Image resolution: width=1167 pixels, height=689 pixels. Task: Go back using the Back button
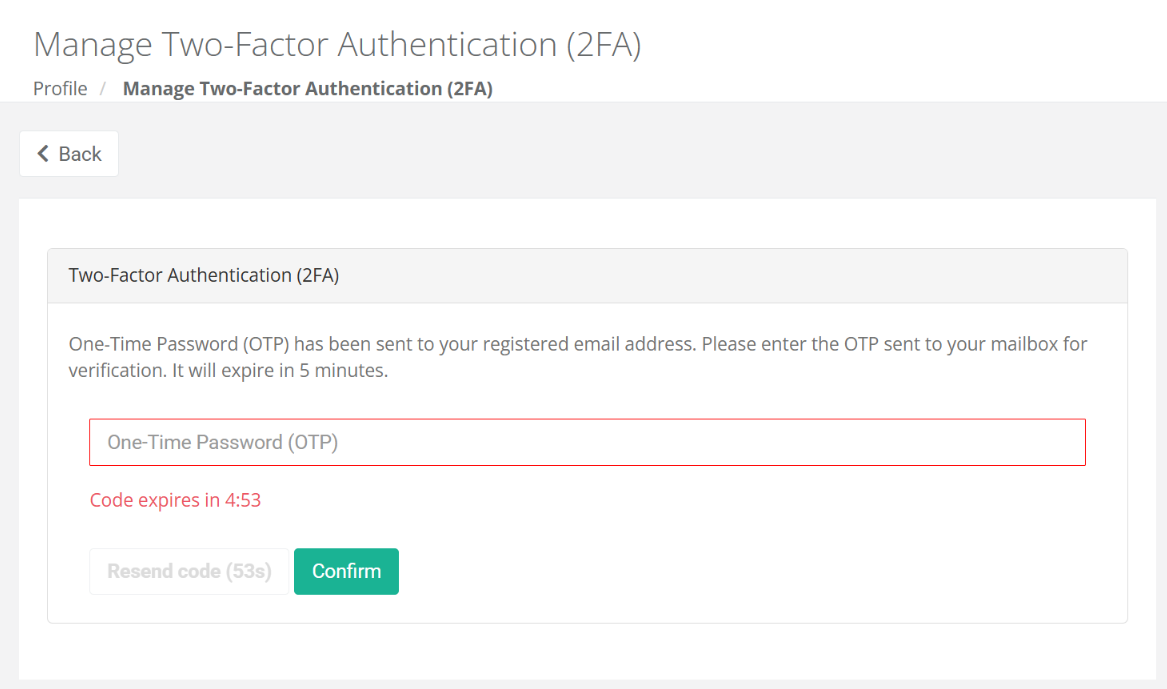69,154
